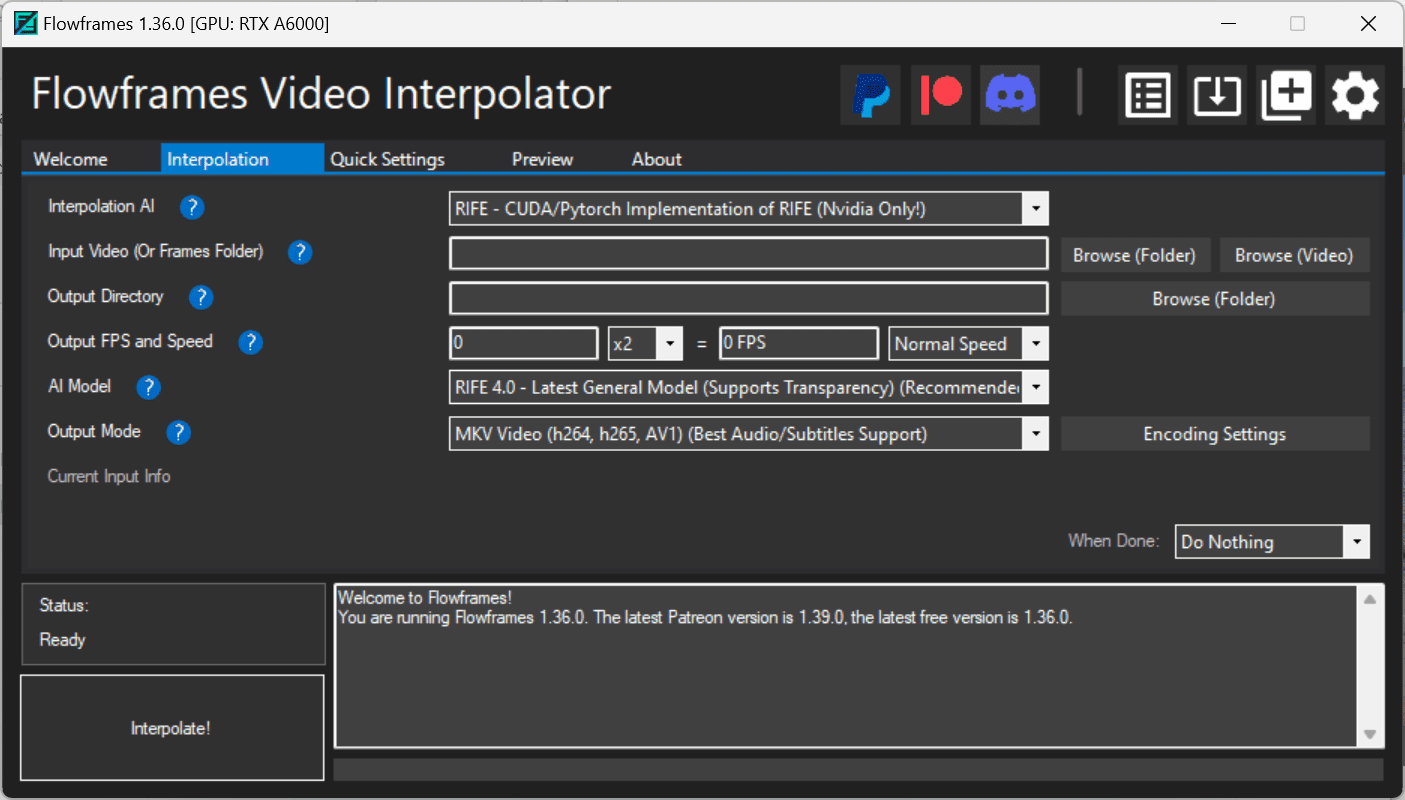Open the interpolation task queue
Viewport: 1405px width, 800px height.
click(x=1147, y=94)
